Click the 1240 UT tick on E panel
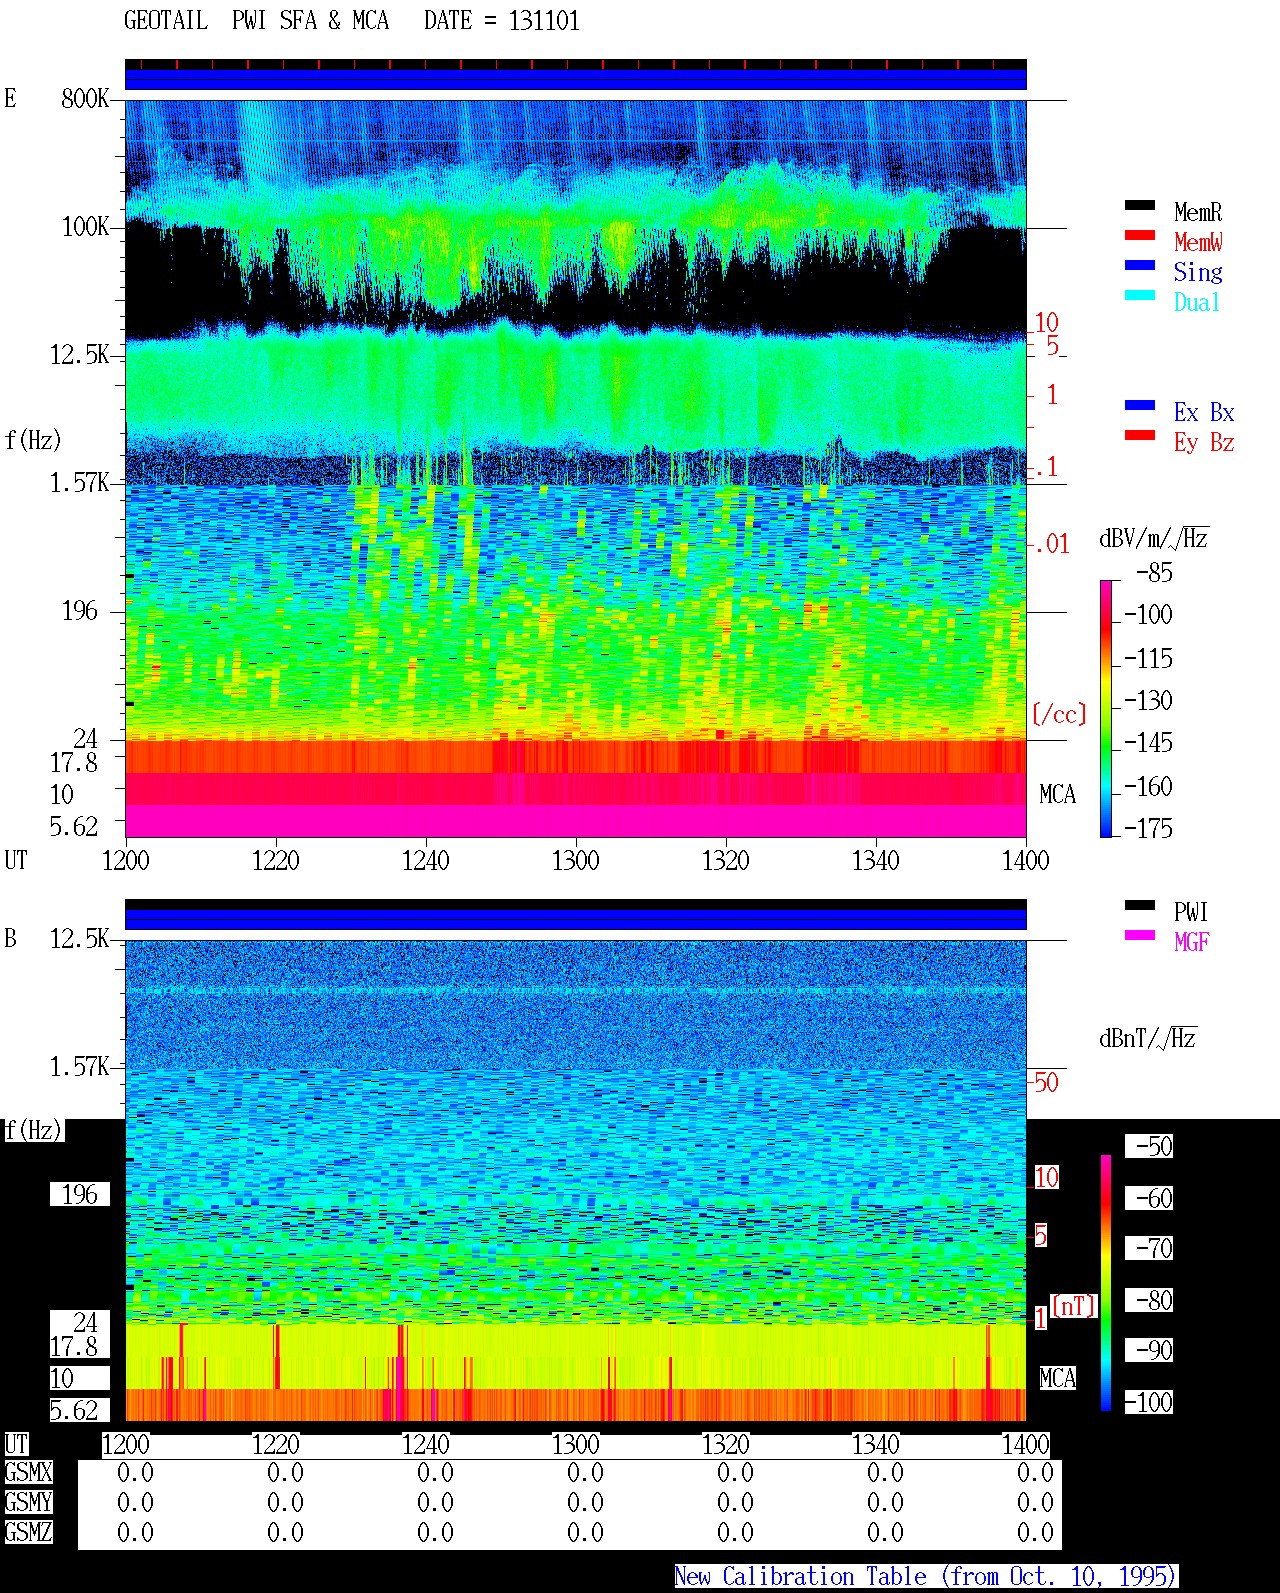Viewport: 1280px width, 1593px height. 425,860
